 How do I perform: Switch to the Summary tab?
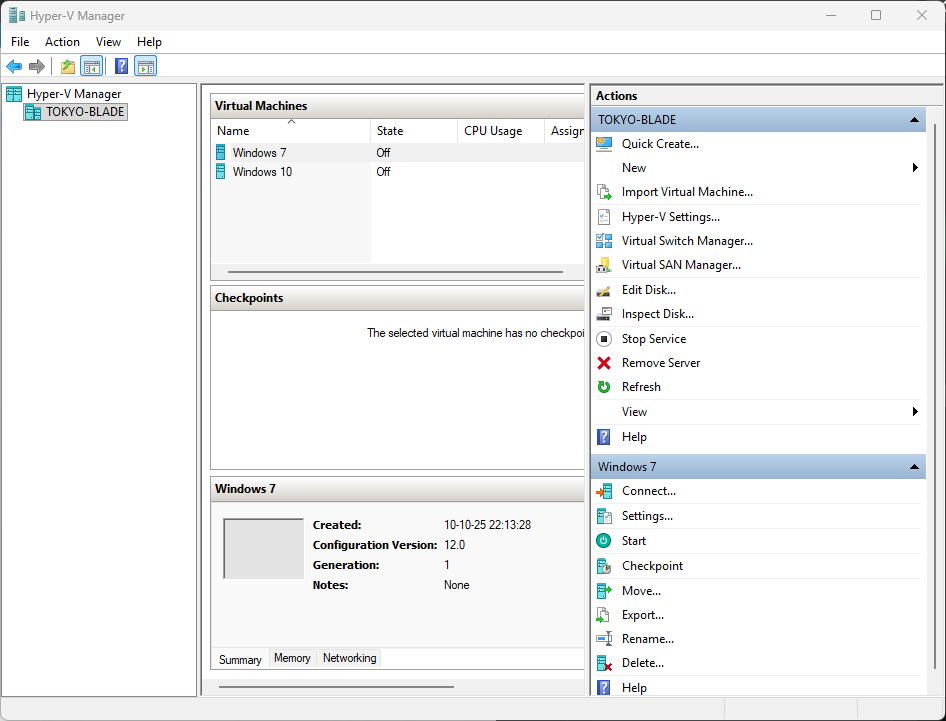pyautogui.click(x=240, y=659)
